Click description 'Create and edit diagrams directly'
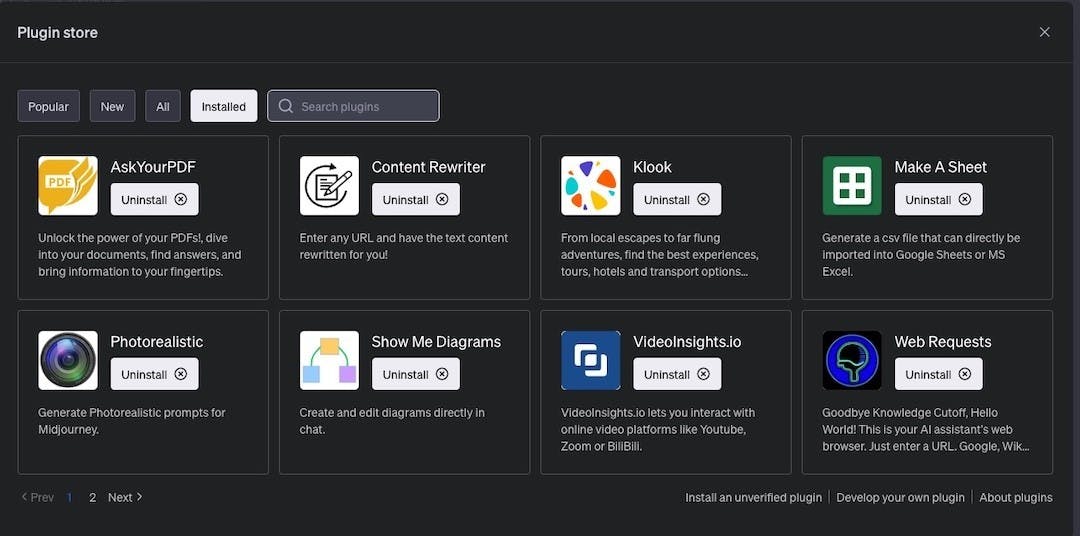 392,422
